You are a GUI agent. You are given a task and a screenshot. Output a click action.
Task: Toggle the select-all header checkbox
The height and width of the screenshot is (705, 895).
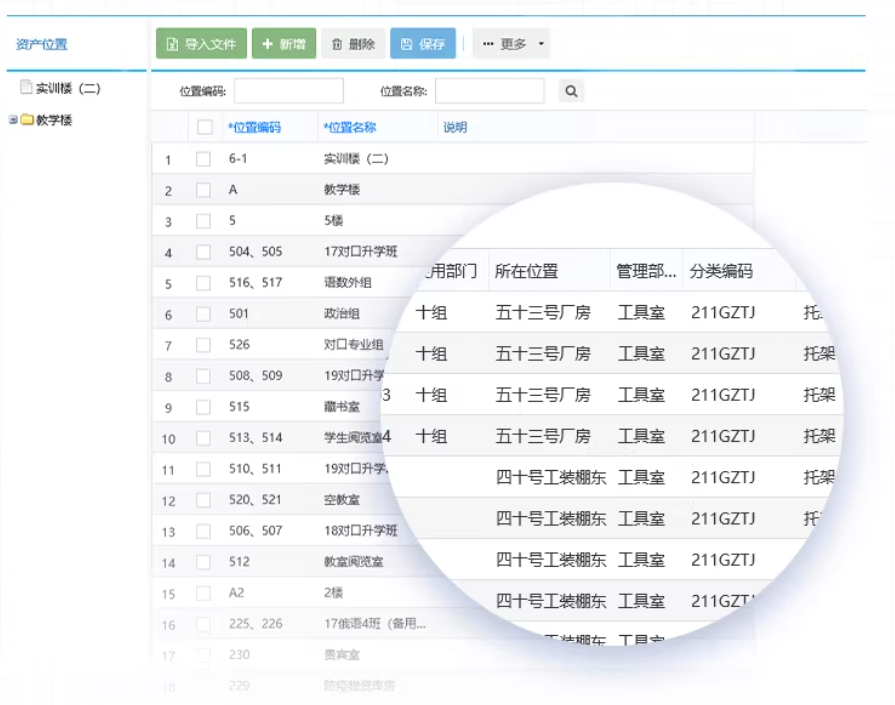coord(205,127)
